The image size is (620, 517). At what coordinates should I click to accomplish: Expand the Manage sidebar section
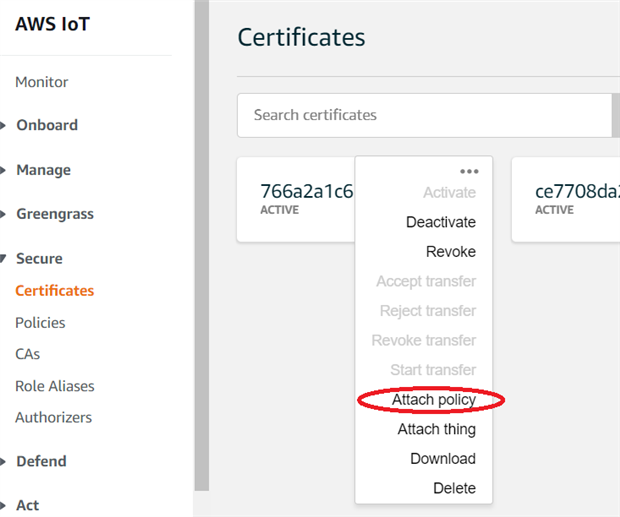[x=42, y=170]
